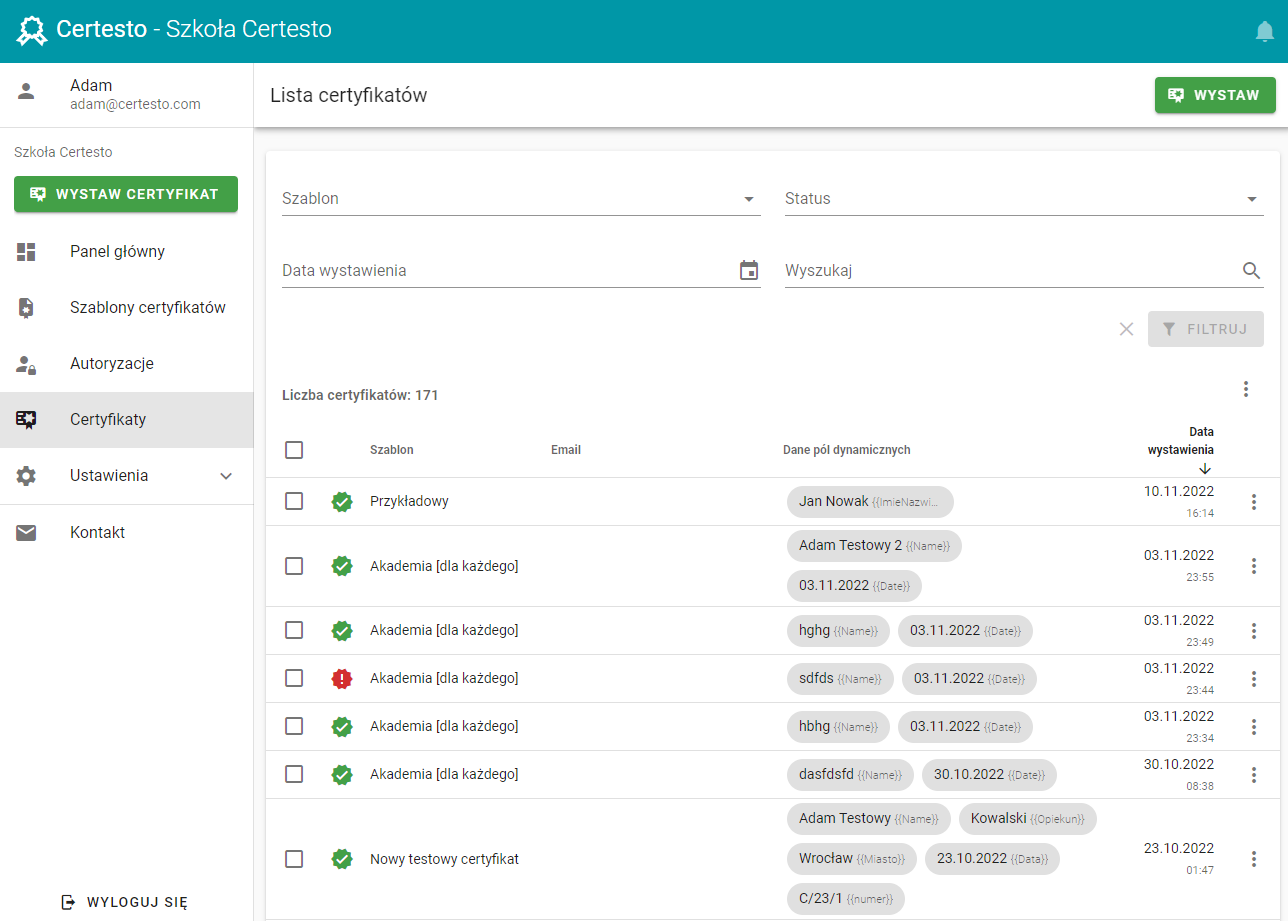Select checkbox for Adam Testowy 2 row
The image size is (1288, 921).
pos(294,566)
